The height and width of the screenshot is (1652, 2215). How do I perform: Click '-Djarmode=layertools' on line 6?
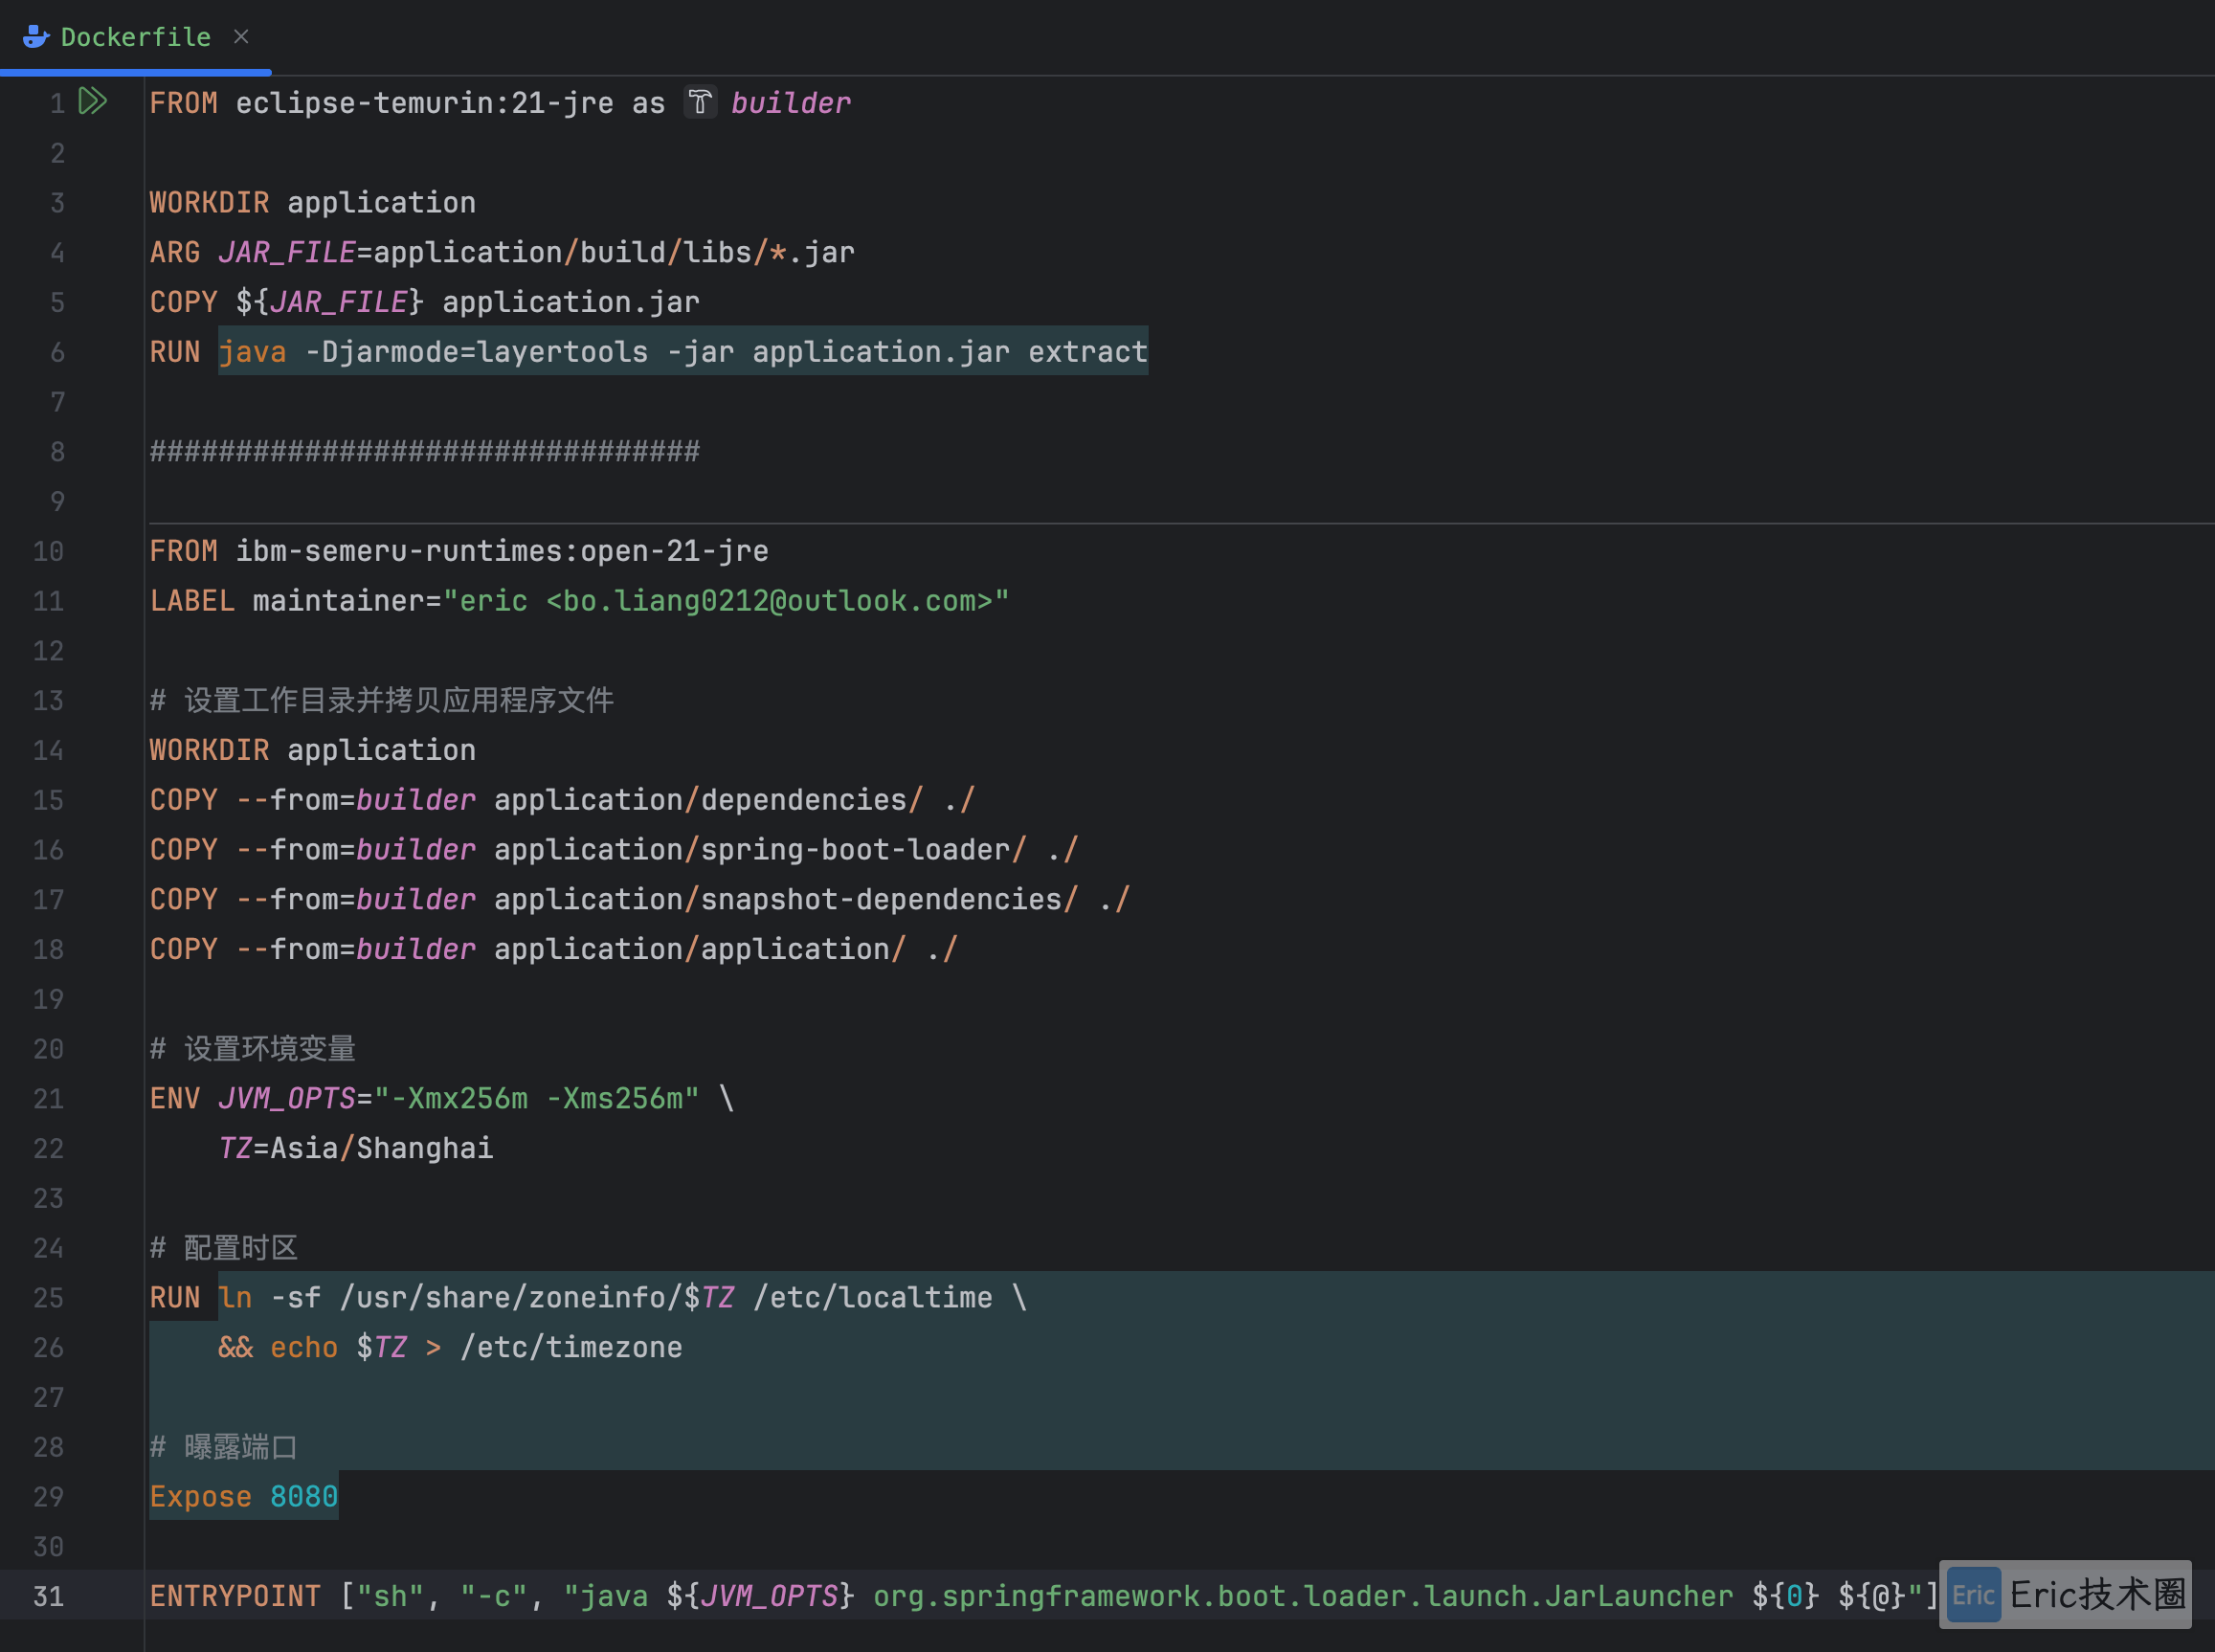pos(477,352)
